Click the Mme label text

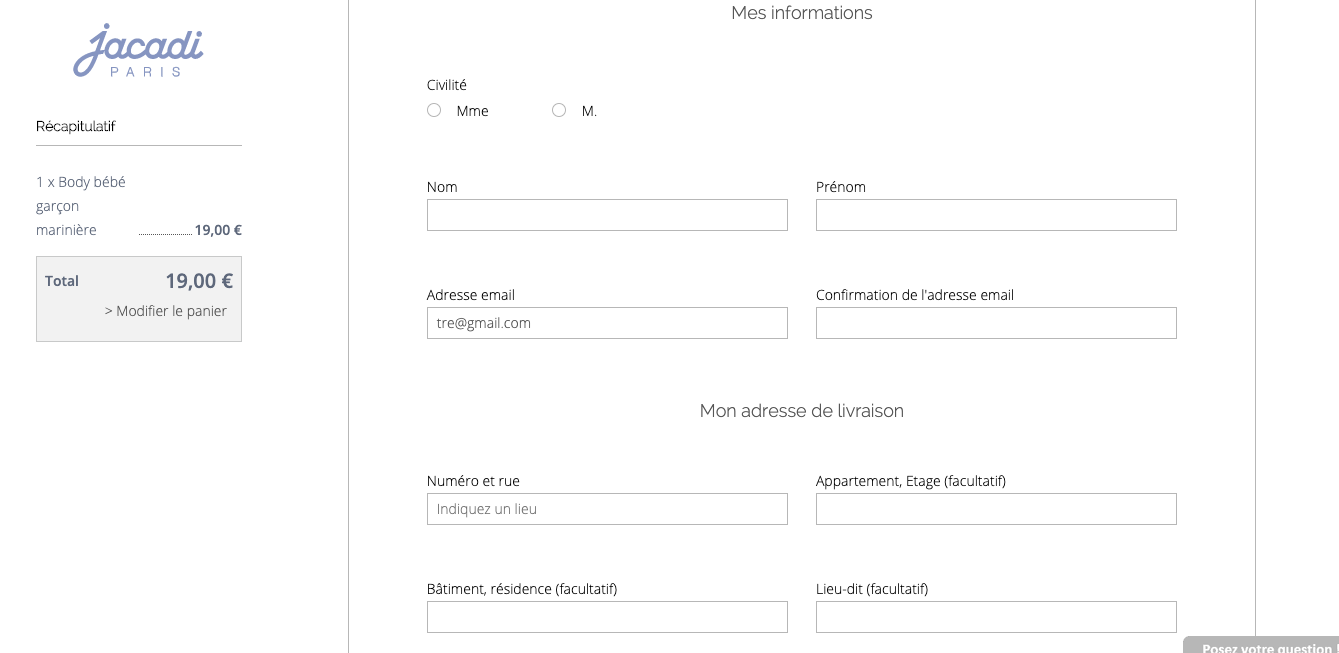coord(472,111)
